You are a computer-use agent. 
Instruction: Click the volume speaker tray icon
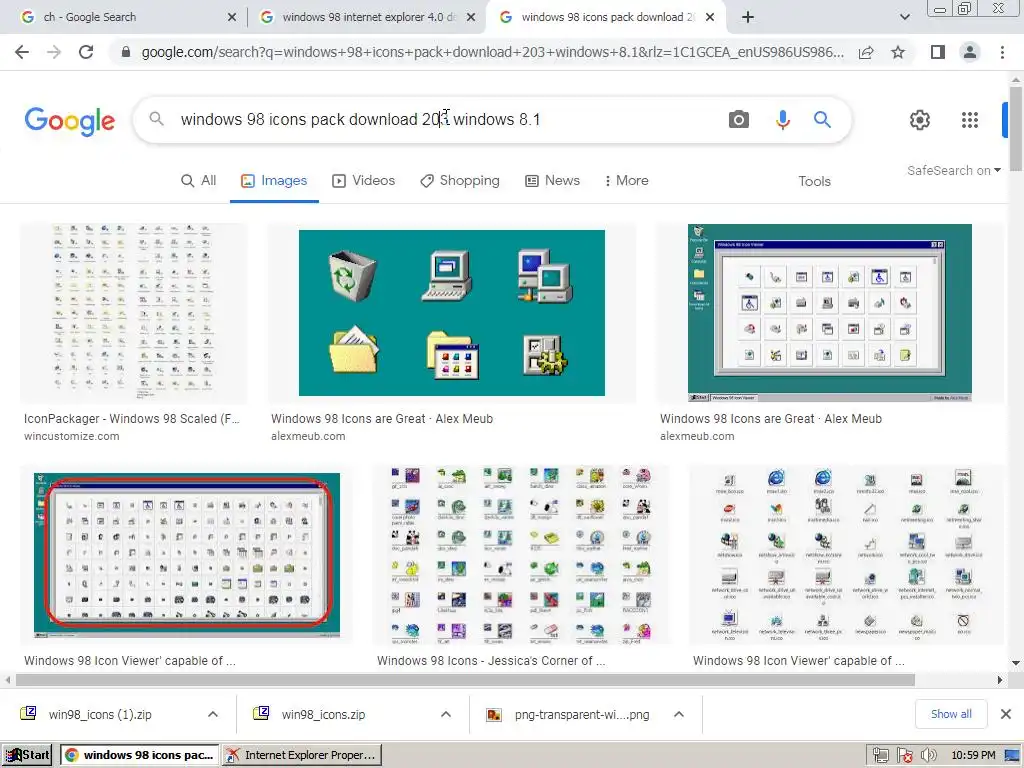point(928,756)
